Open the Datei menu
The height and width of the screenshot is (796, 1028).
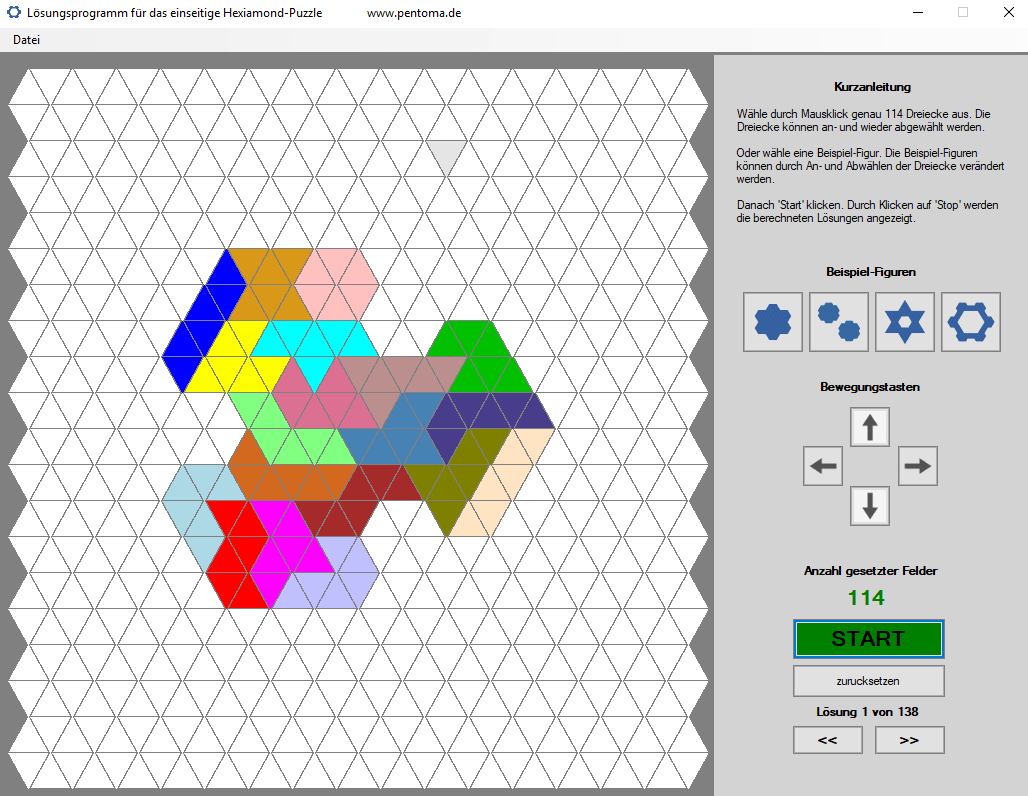point(26,40)
